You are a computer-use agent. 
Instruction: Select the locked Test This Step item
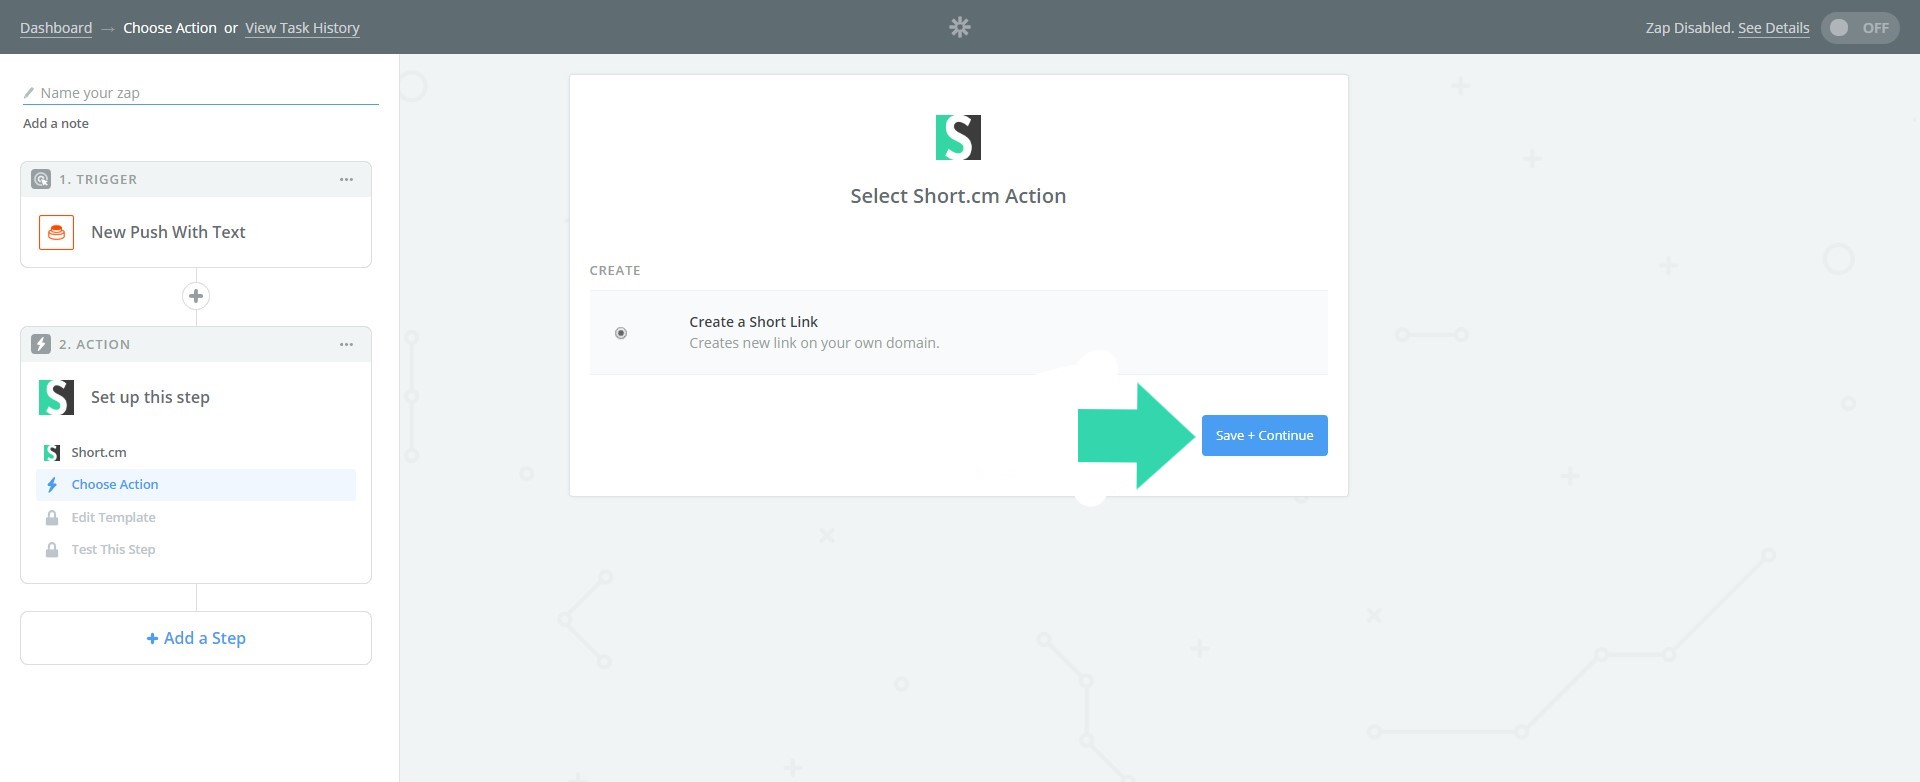pyautogui.click(x=113, y=550)
